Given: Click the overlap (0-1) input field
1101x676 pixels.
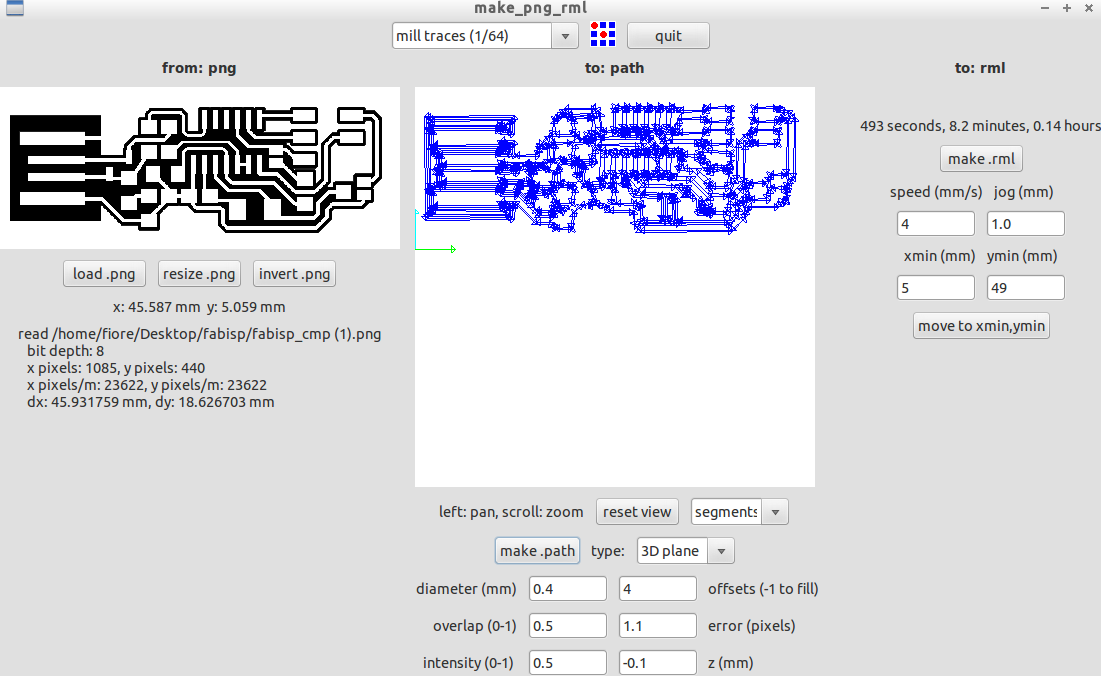Looking at the screenshot, I should point(567,625).
